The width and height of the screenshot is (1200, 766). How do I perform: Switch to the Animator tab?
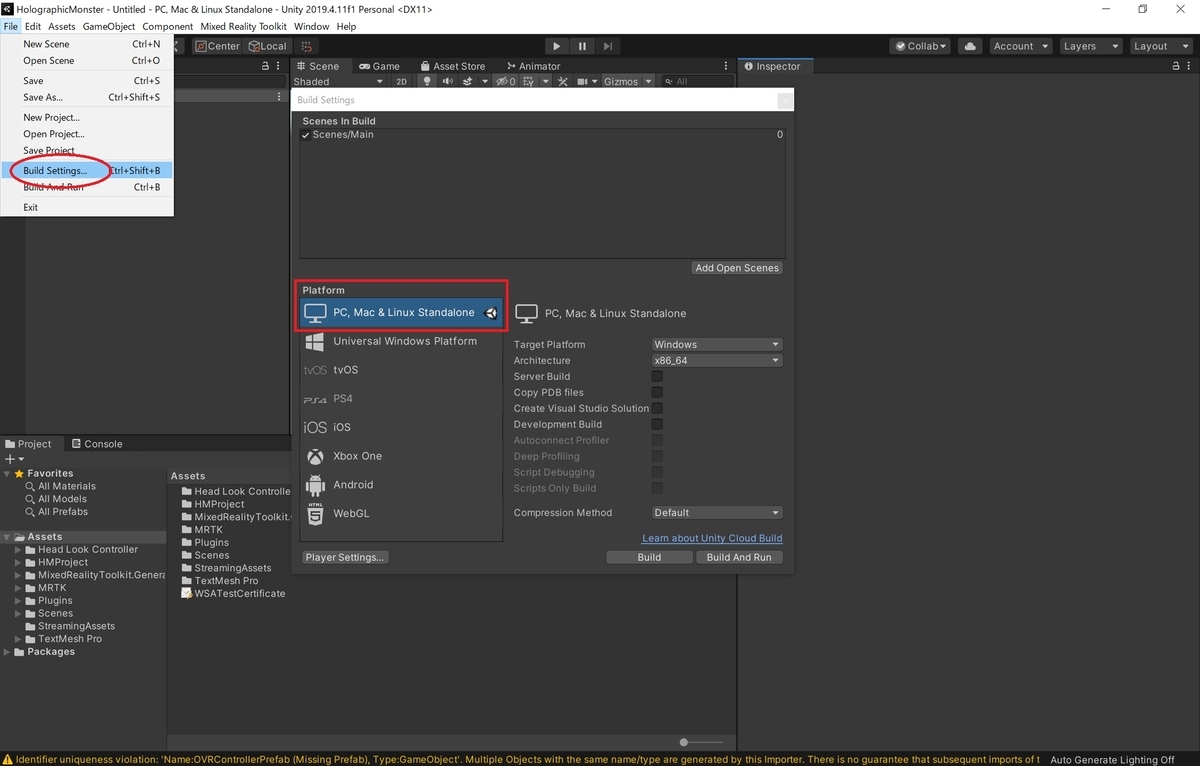tap(533, 66)
